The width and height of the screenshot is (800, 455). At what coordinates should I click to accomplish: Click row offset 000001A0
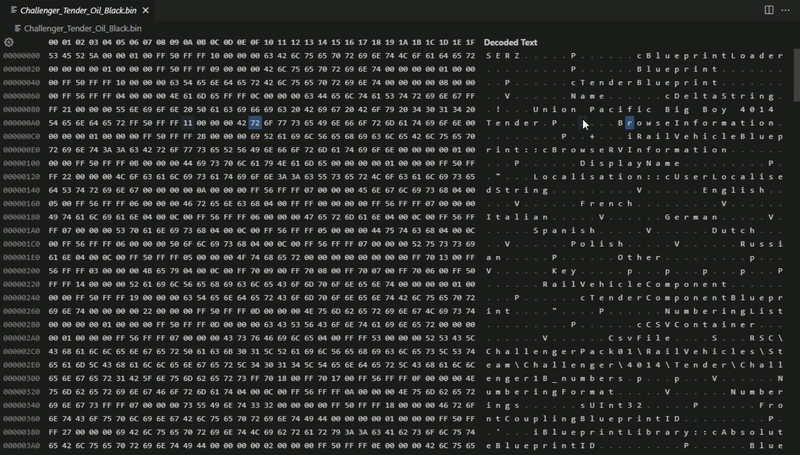tap(21, 231)
